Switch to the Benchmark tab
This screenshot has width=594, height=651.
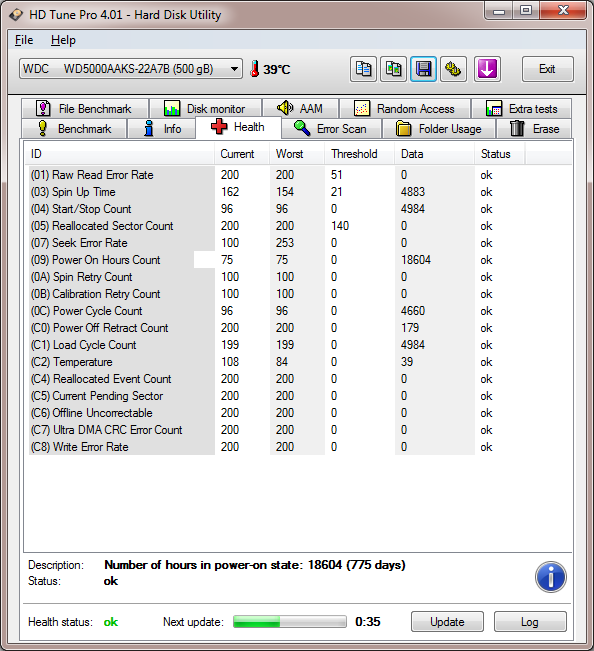point(74,129)
